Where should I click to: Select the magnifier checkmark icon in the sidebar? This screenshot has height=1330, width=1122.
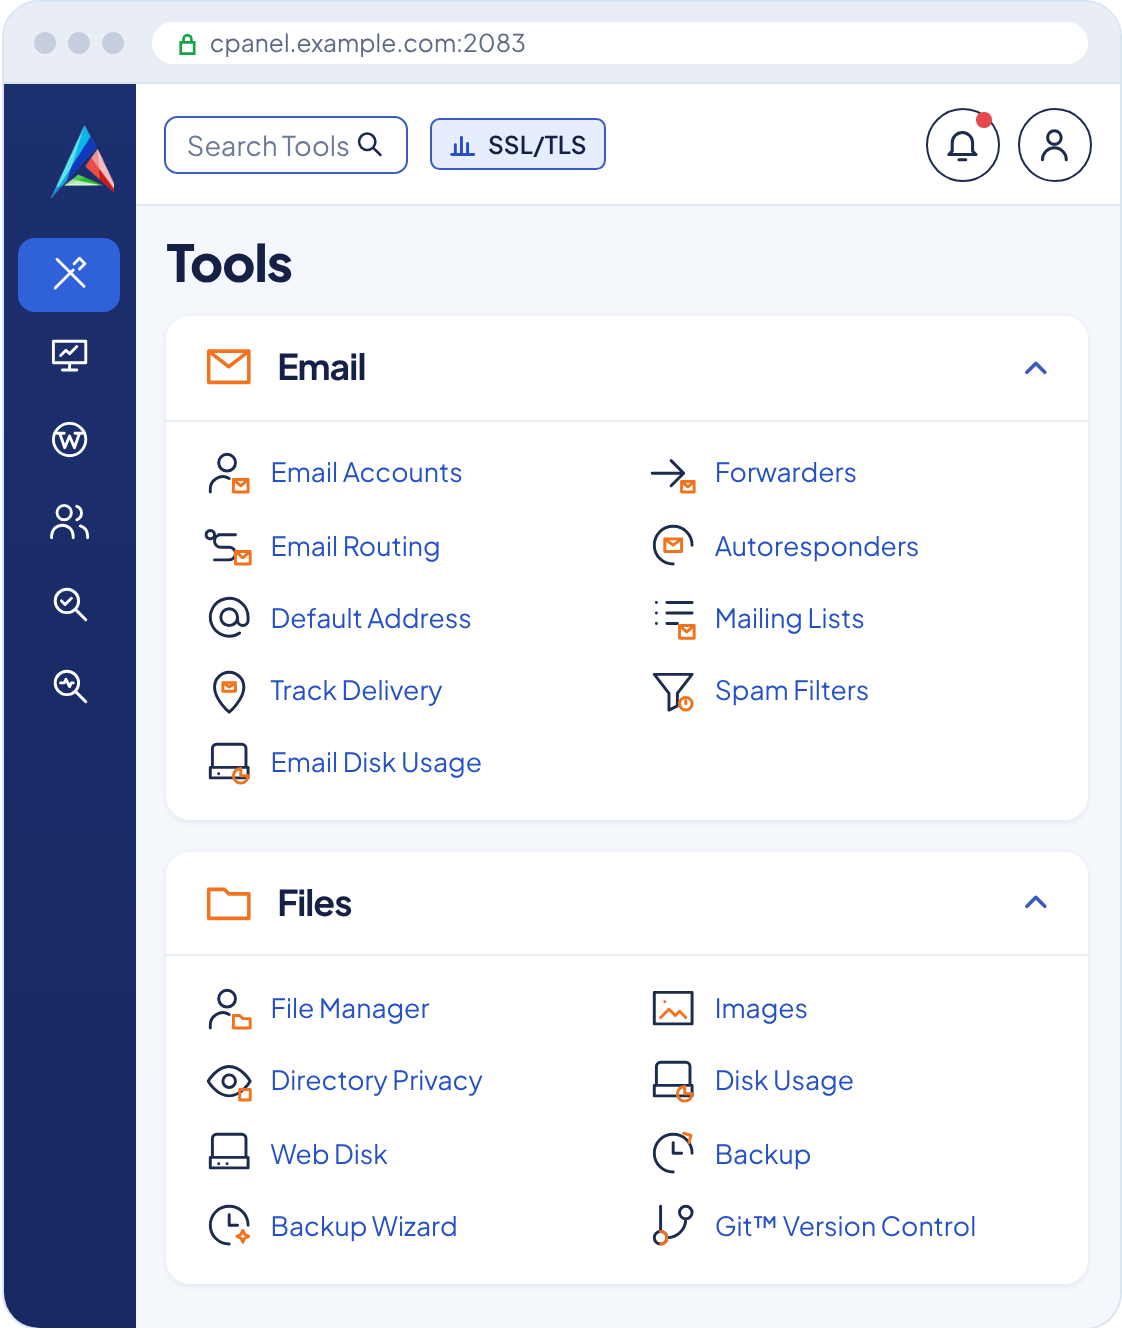click(x=70, y=604)
